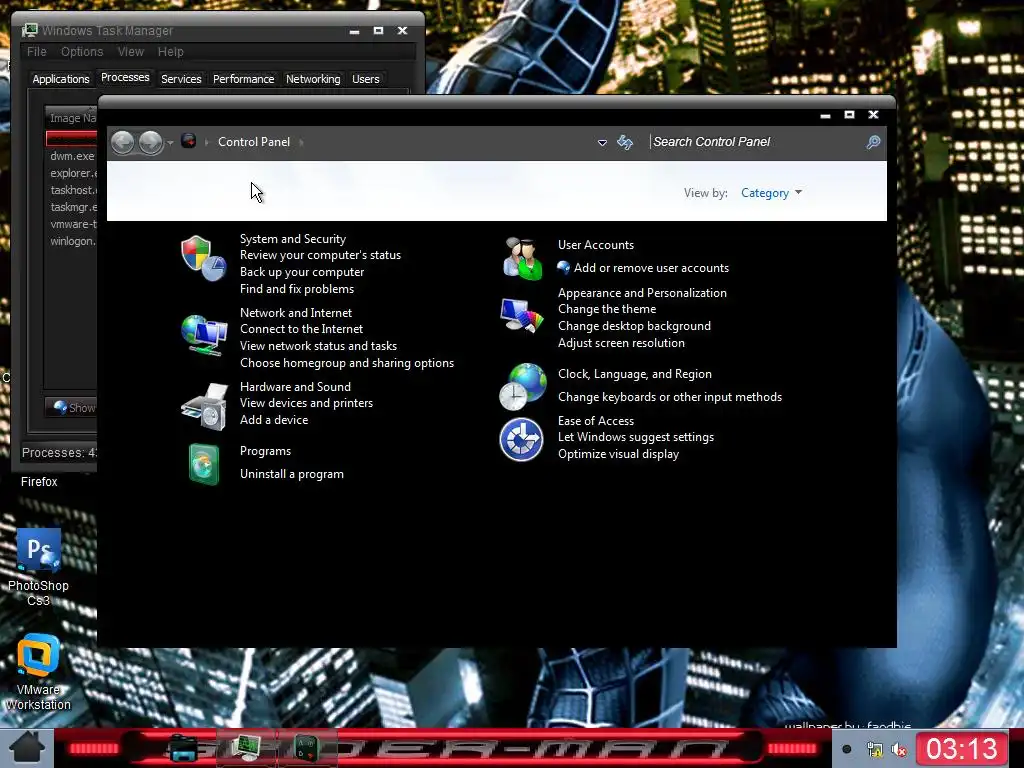Click the network tray icon

(x=874, y=750)
